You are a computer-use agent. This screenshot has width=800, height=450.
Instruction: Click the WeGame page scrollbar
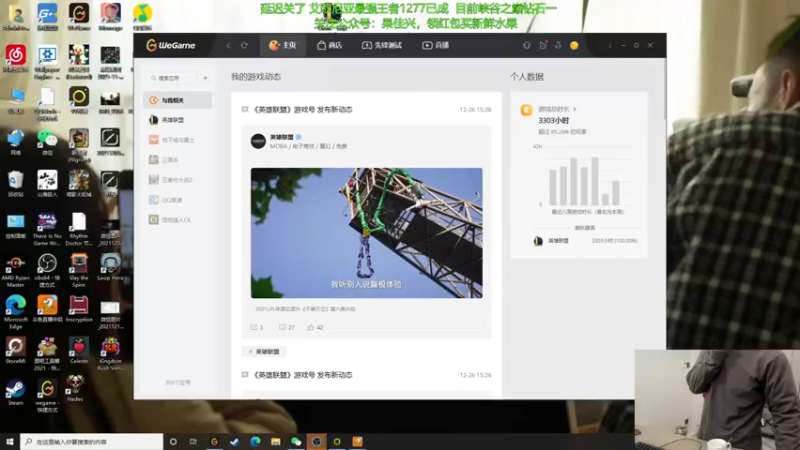coord(664,89)
